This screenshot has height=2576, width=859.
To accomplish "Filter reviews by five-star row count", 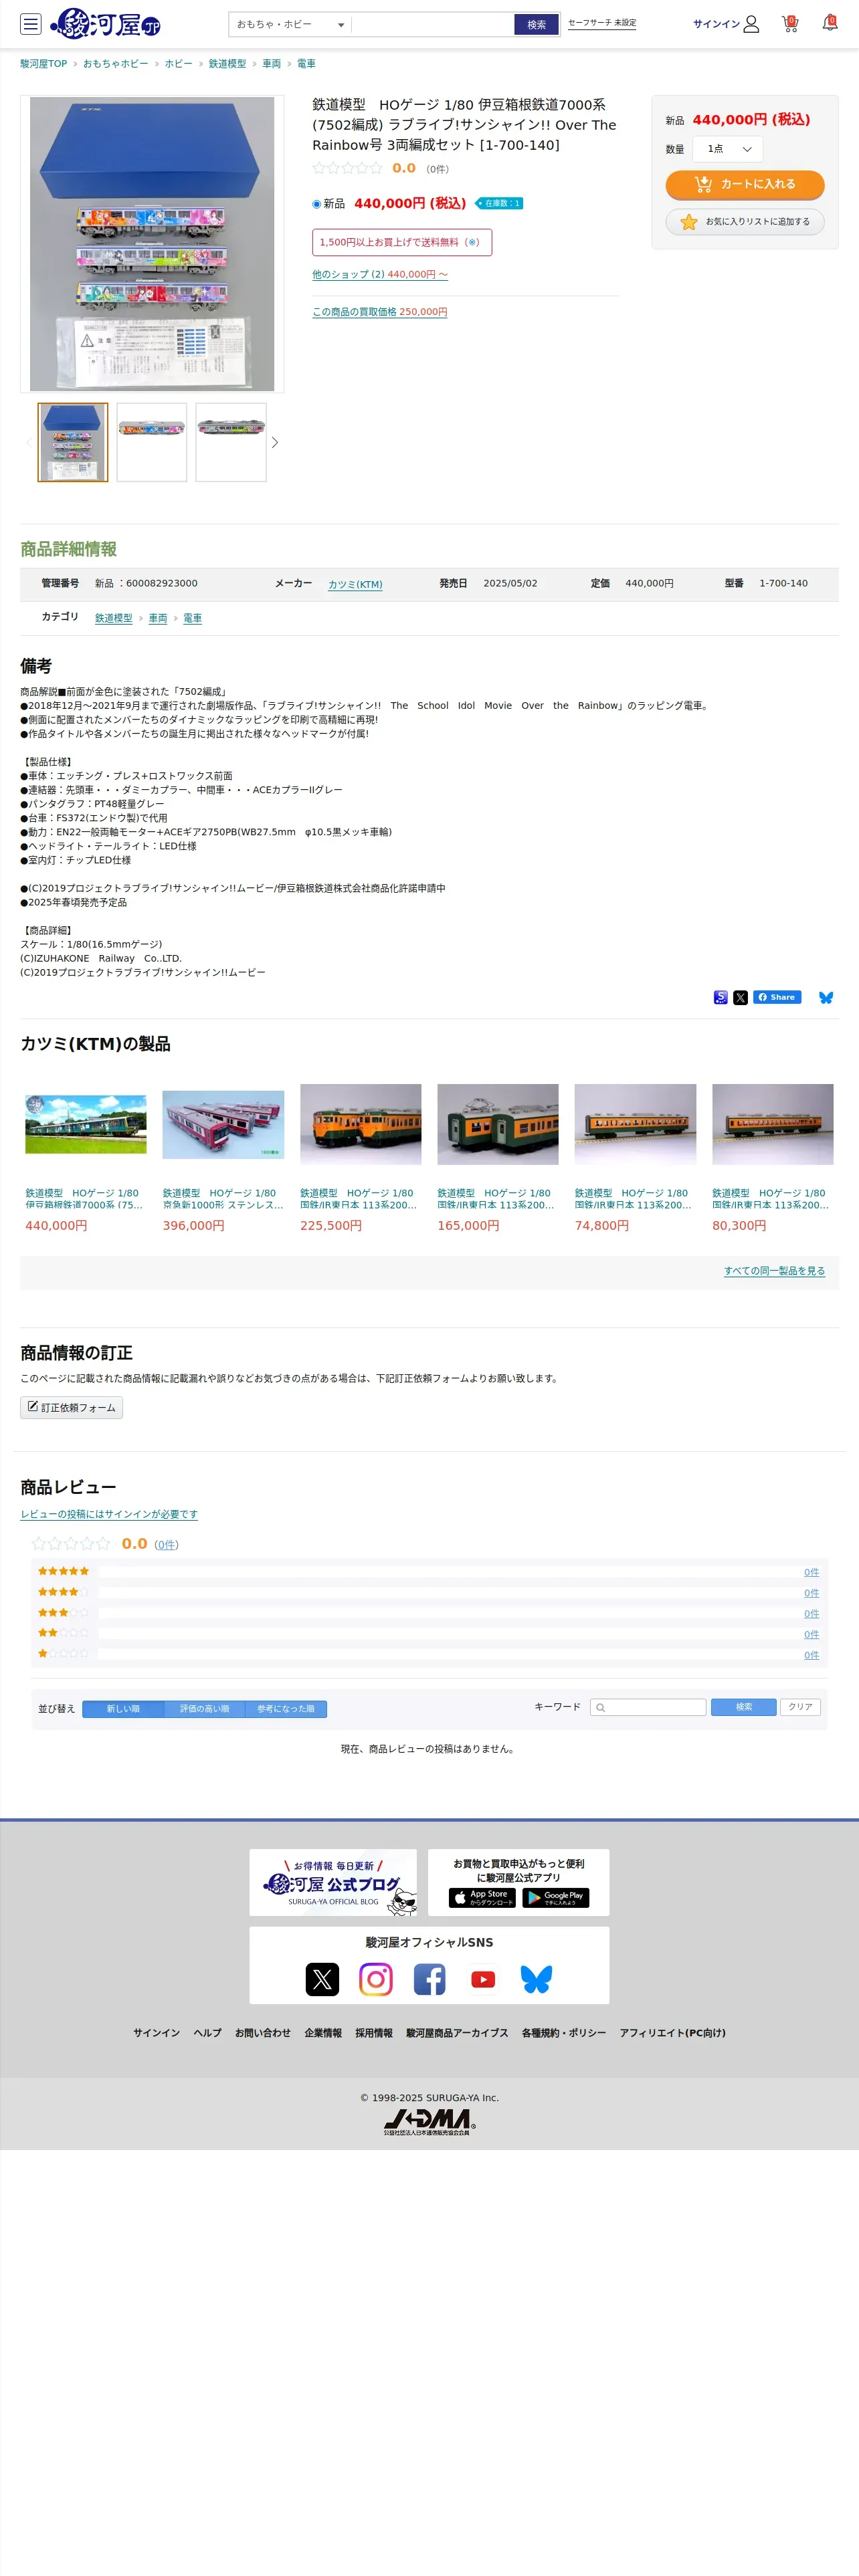I will [x=811, y=1572].
